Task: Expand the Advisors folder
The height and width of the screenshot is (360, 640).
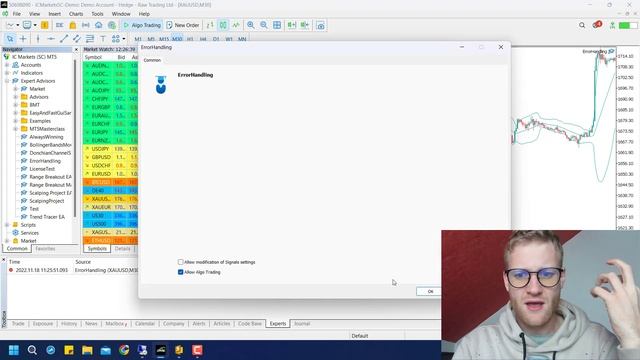Action: coord(16,97)
